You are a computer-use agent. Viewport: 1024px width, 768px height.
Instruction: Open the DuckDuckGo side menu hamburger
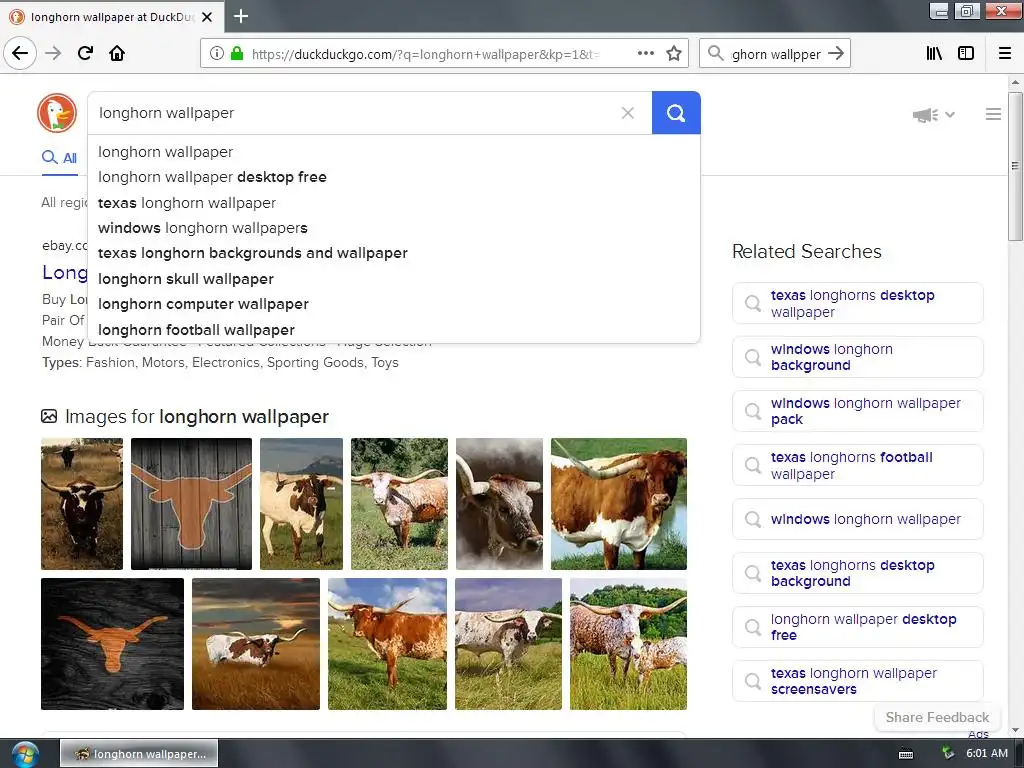[993, 114]
